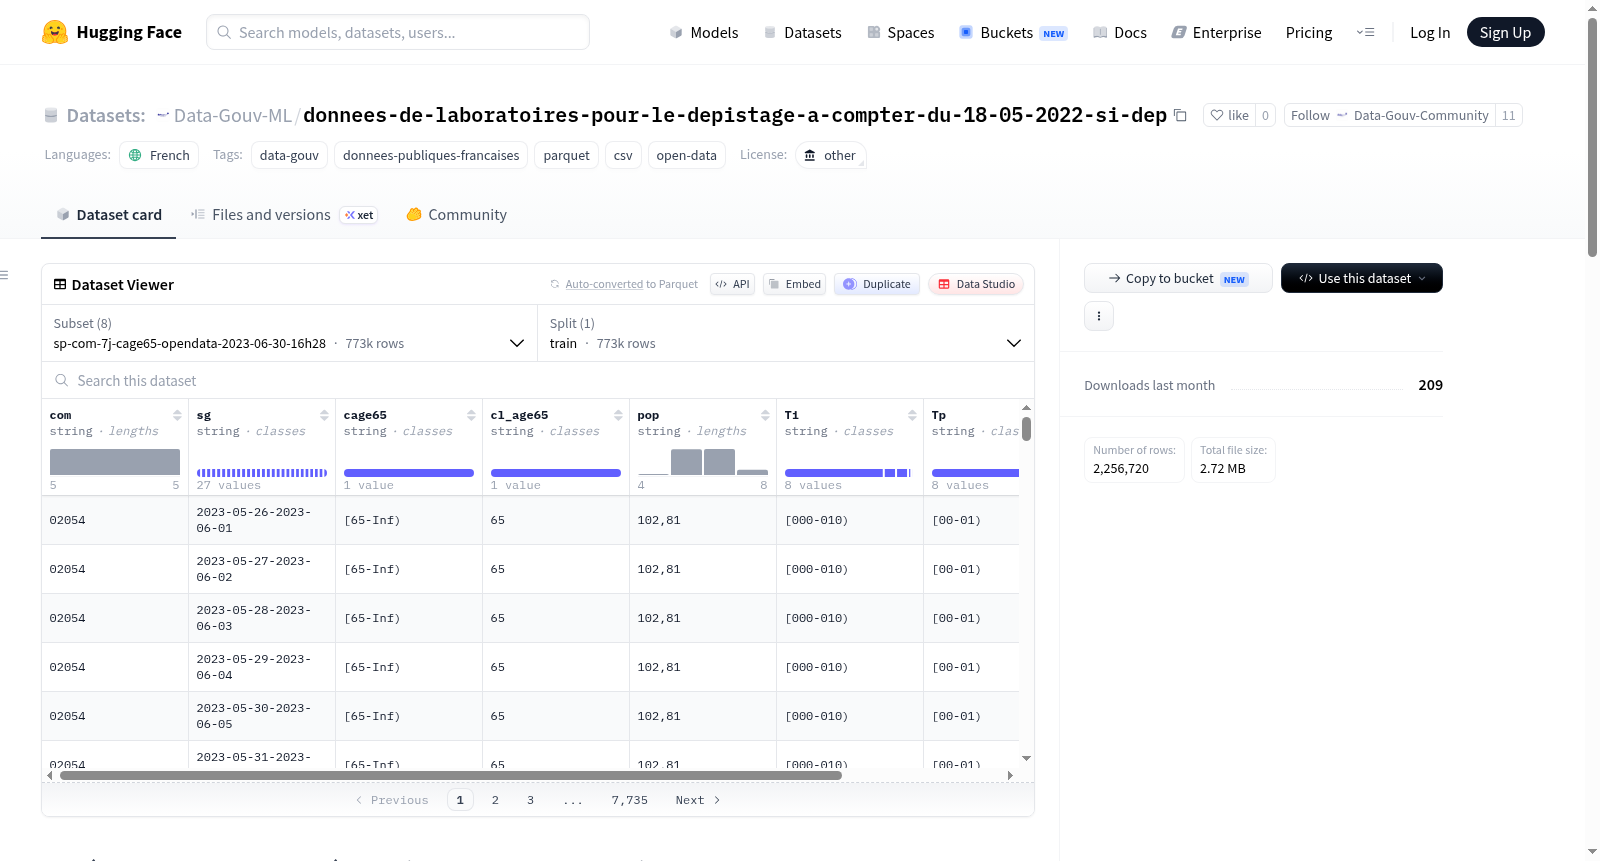
Task: Go to page 2 of results
Action: click(495, 800)
